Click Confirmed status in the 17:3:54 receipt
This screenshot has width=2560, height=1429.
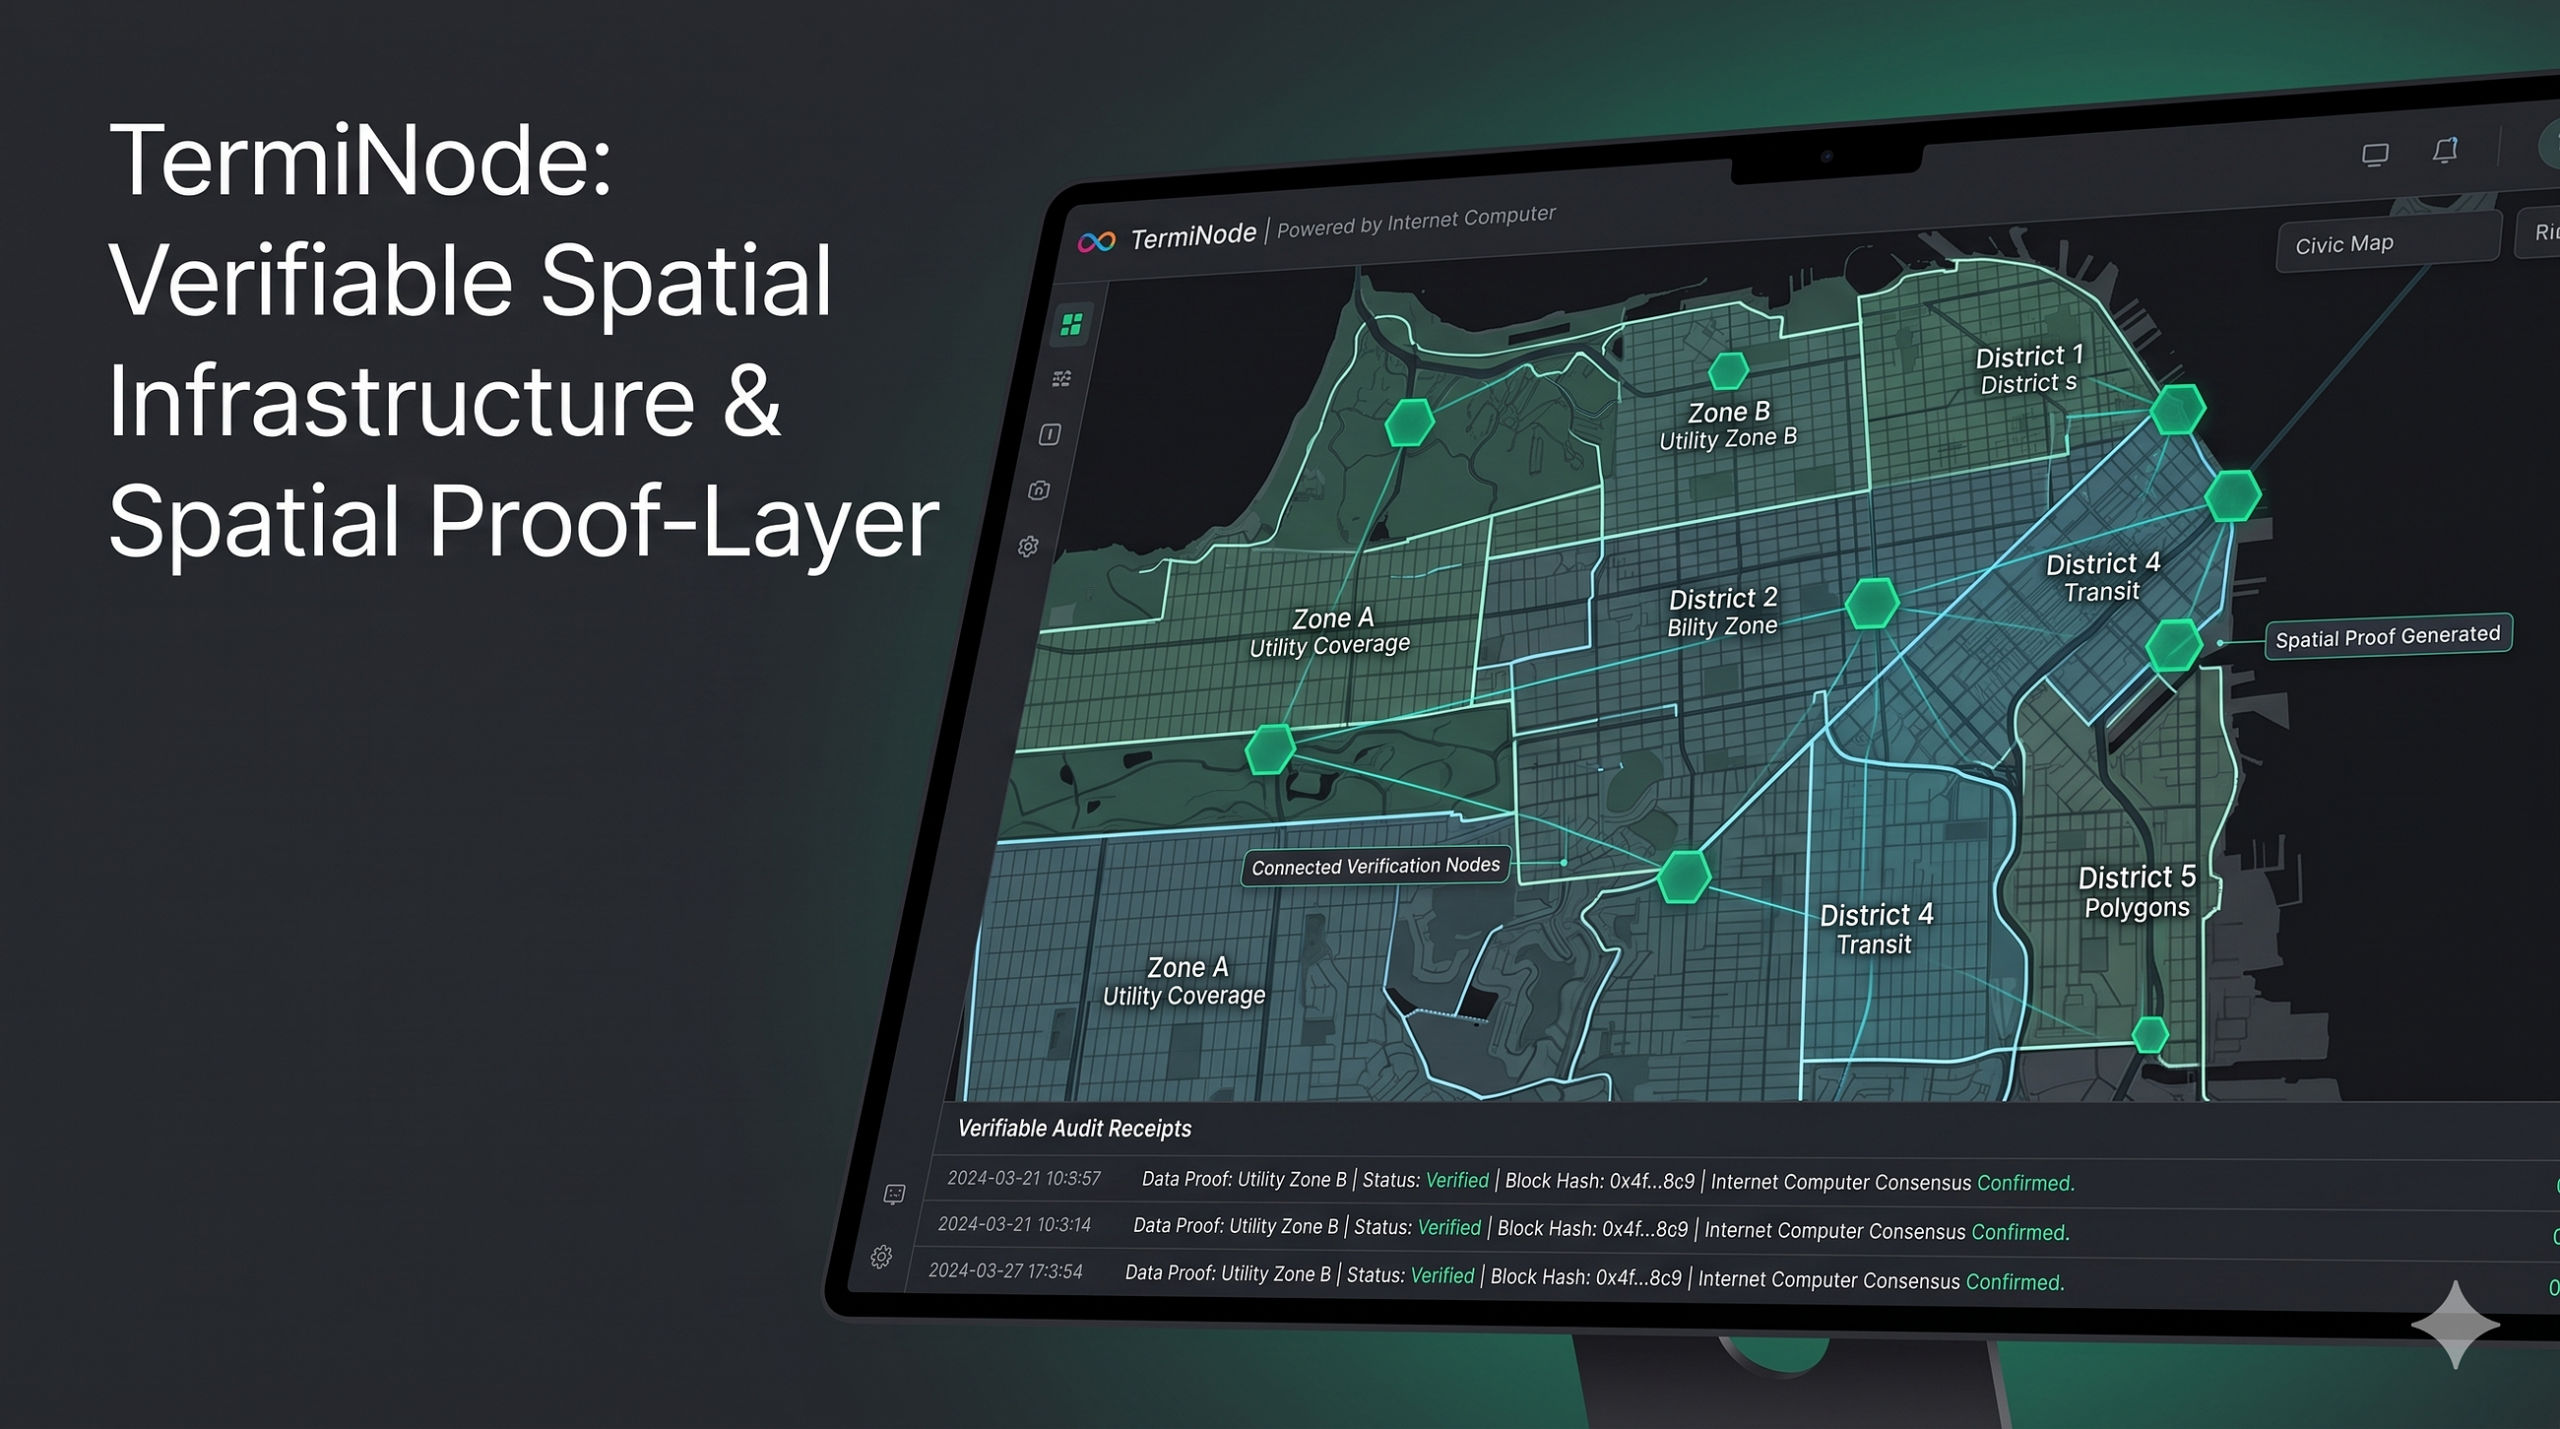pos(2014,1282)
